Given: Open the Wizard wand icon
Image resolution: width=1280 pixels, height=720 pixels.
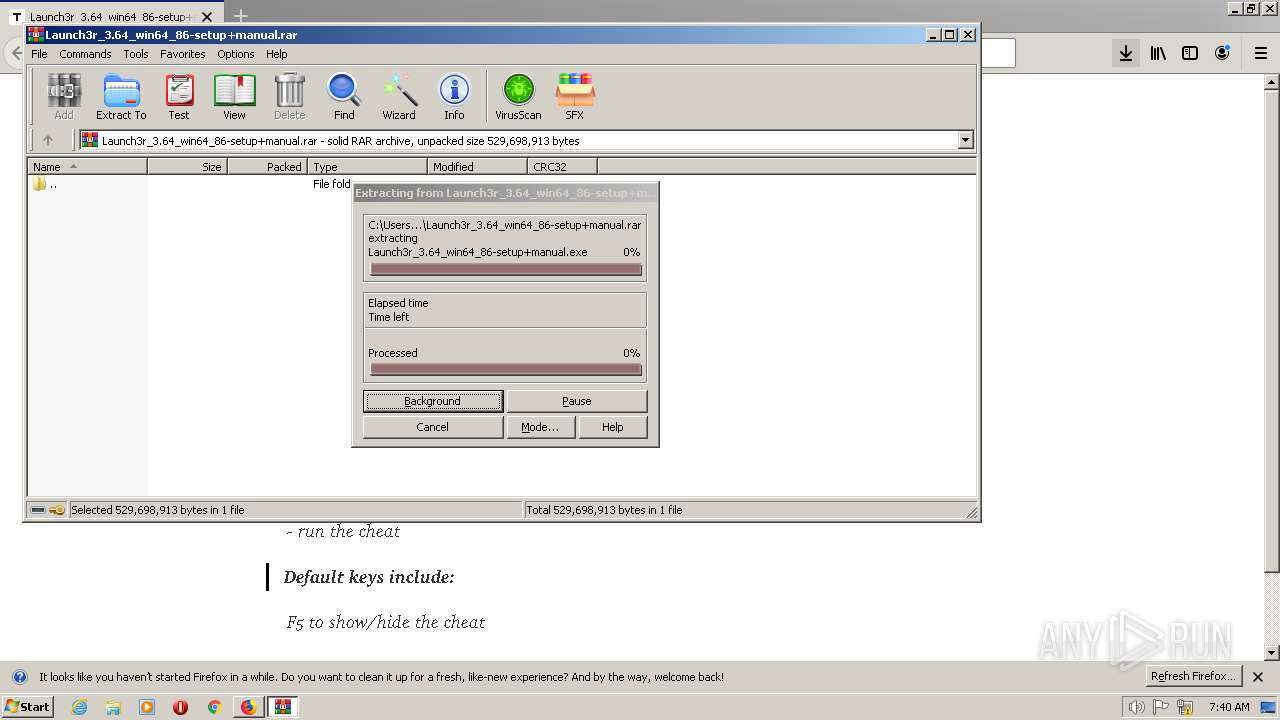Looking at the screenshot, I should pos(399,97).
